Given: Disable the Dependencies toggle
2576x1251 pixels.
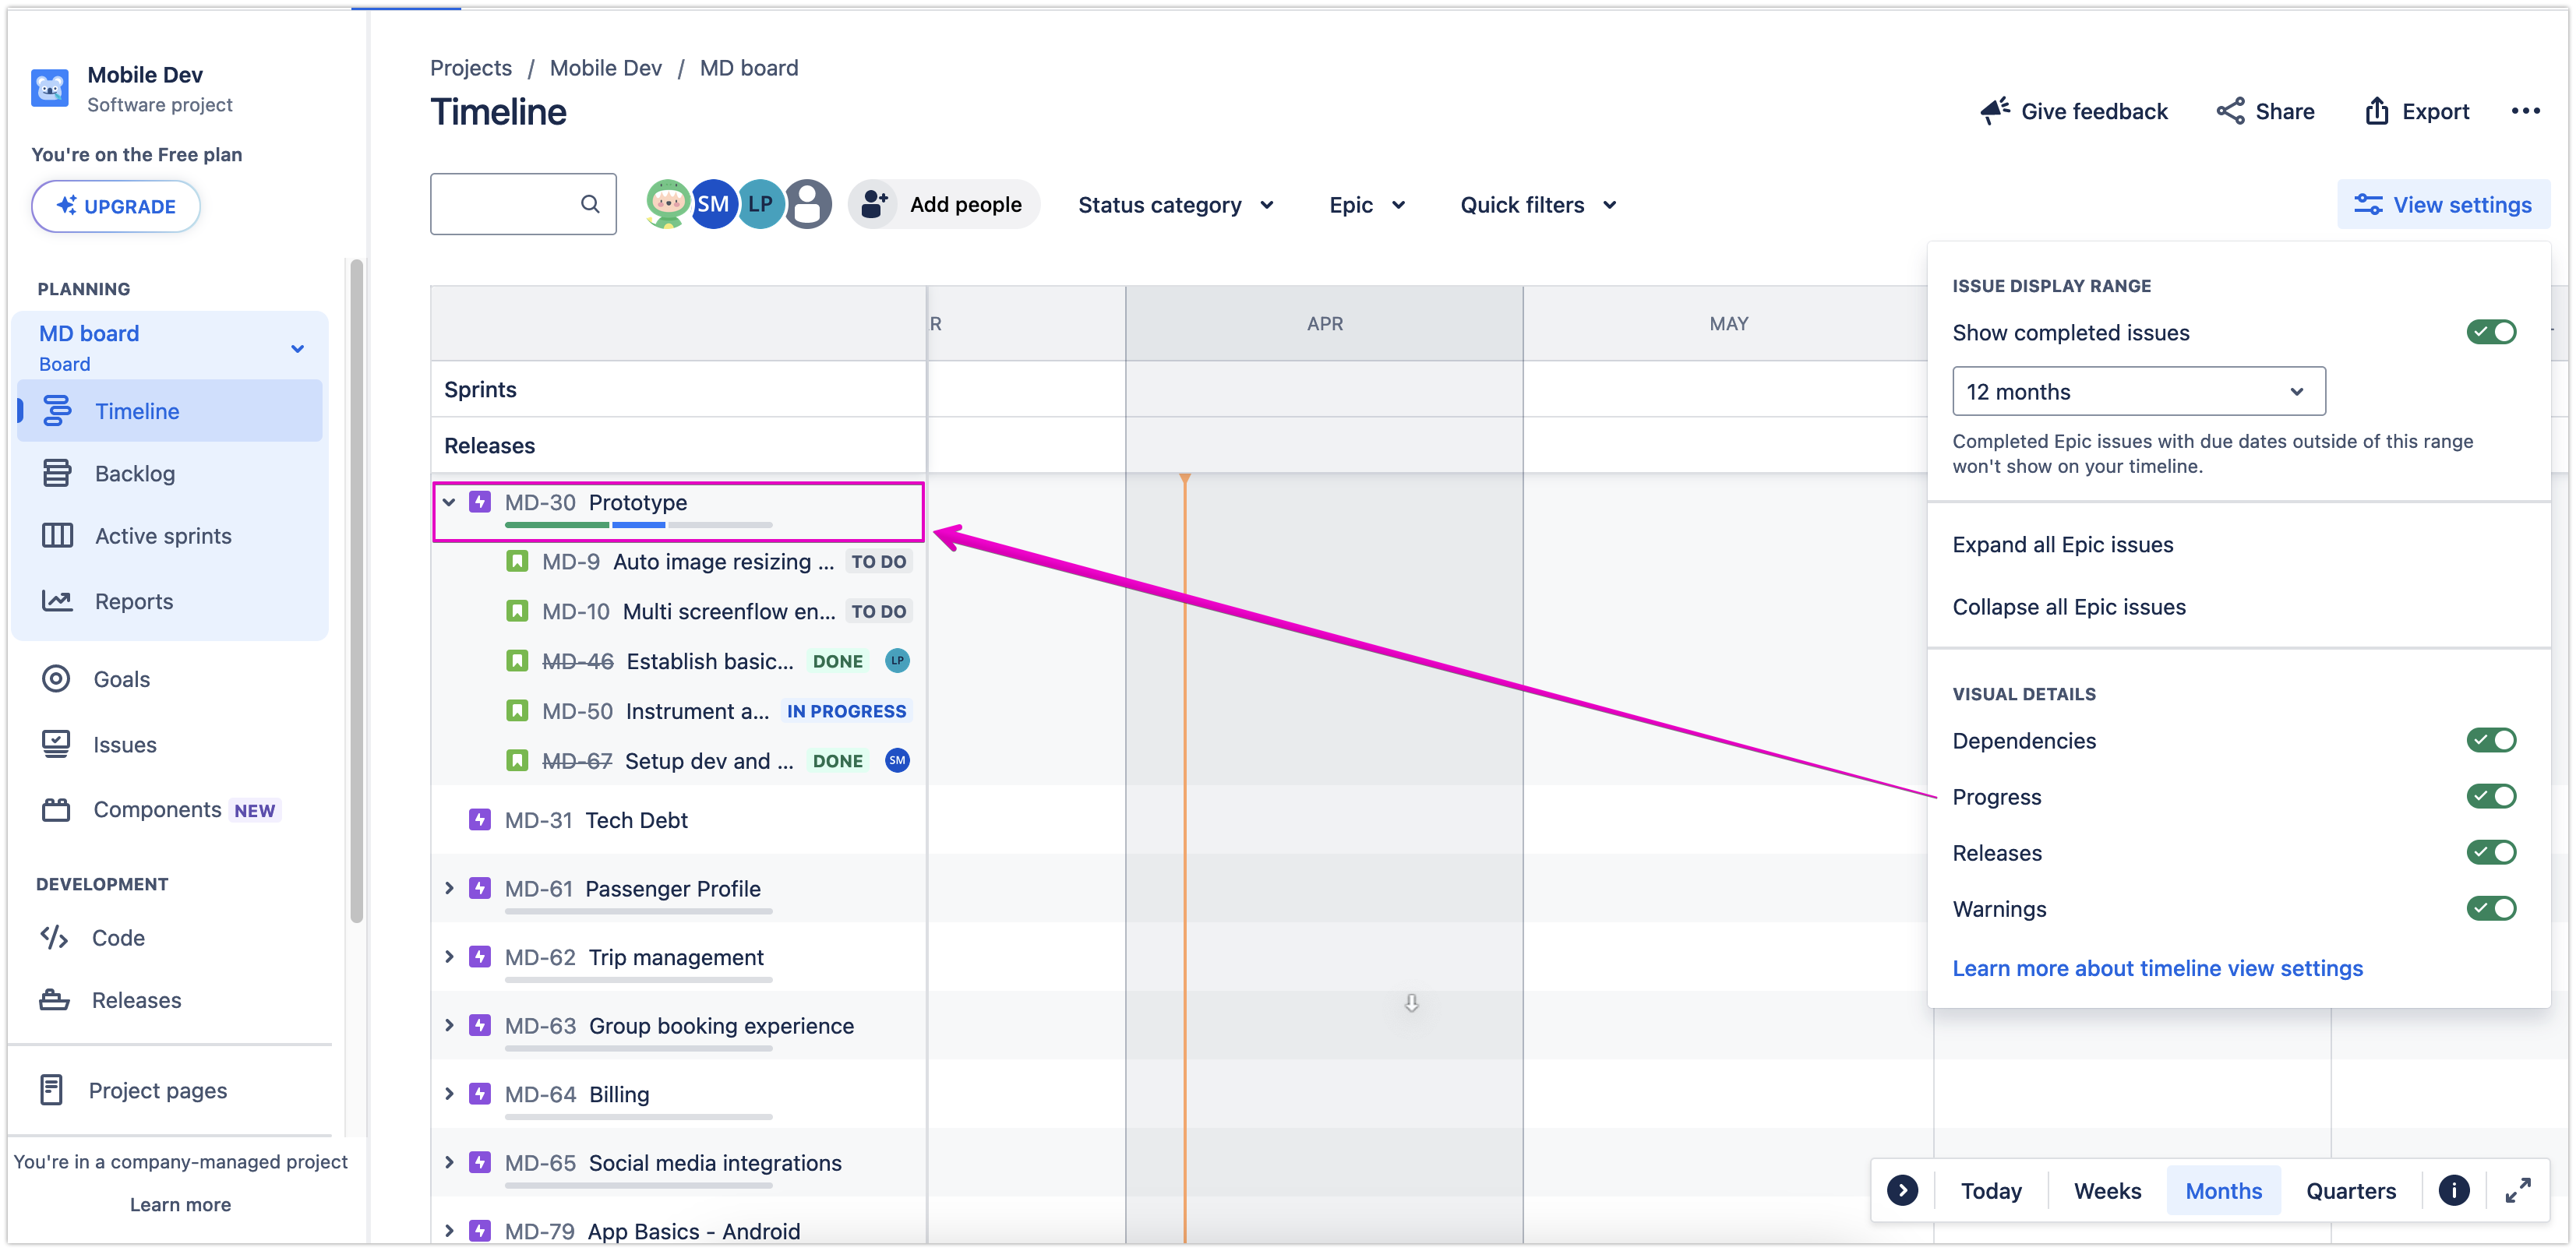Looking at the screenshot, I should pyautogui.click(x=2490, y=740).
